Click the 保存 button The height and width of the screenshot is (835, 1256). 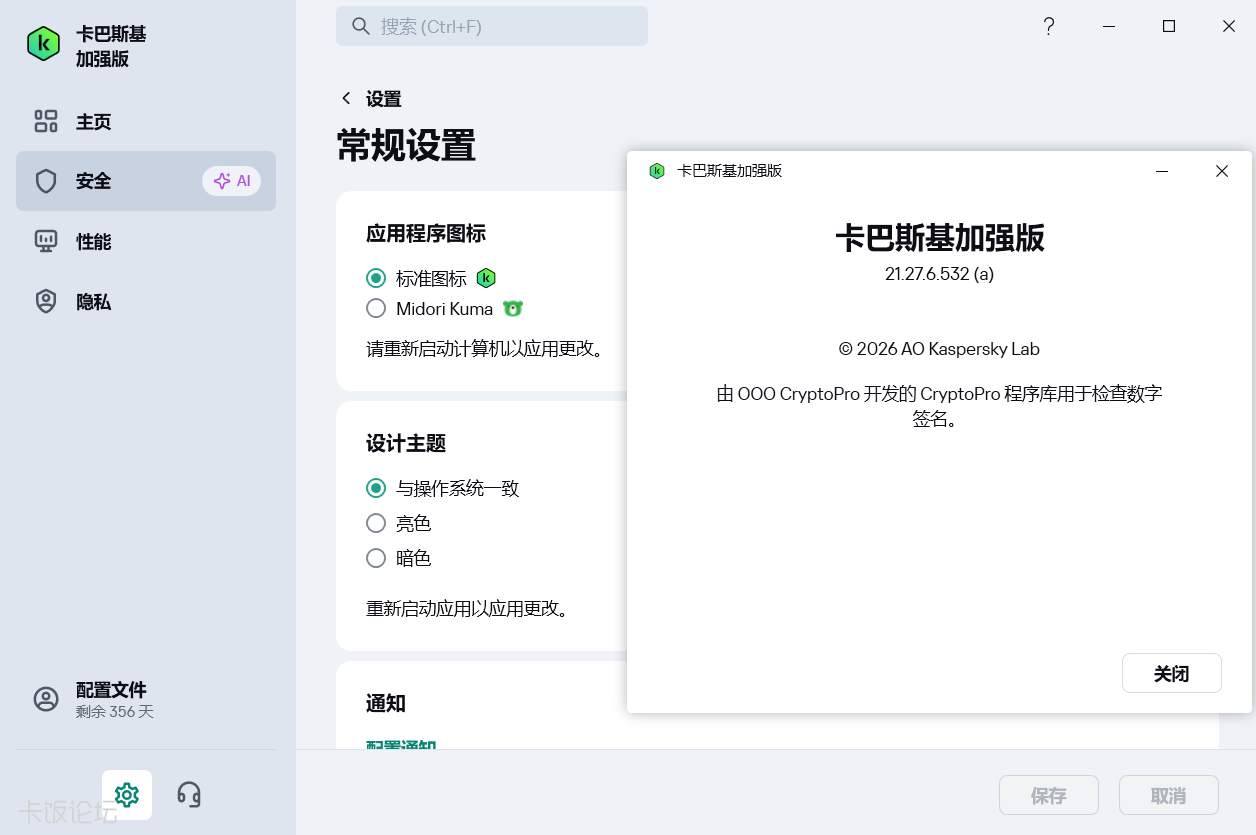click(x=1049, y=796)
